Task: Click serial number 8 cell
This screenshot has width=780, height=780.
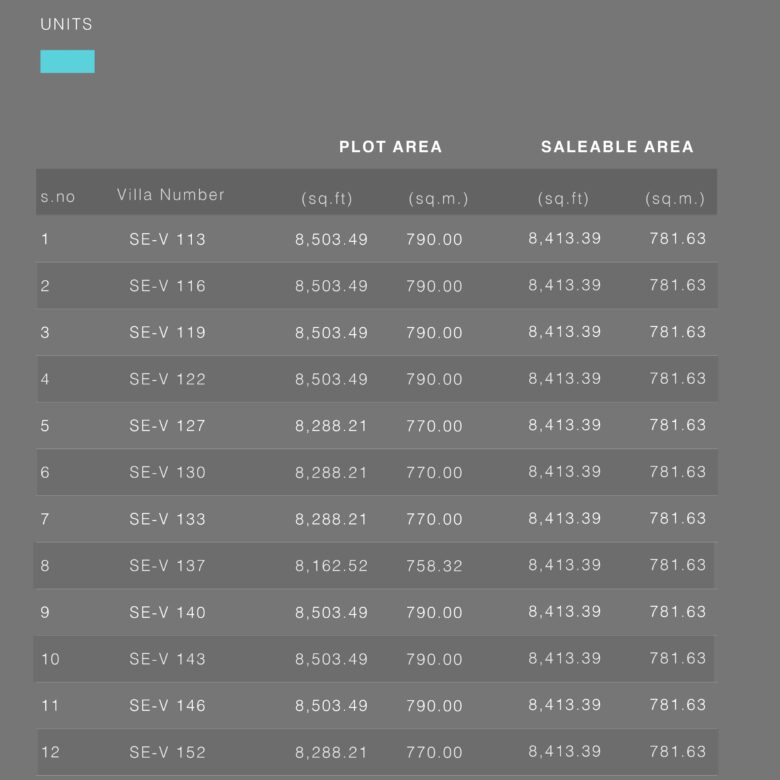Action: pyautogui.click(x=45, y=566)
